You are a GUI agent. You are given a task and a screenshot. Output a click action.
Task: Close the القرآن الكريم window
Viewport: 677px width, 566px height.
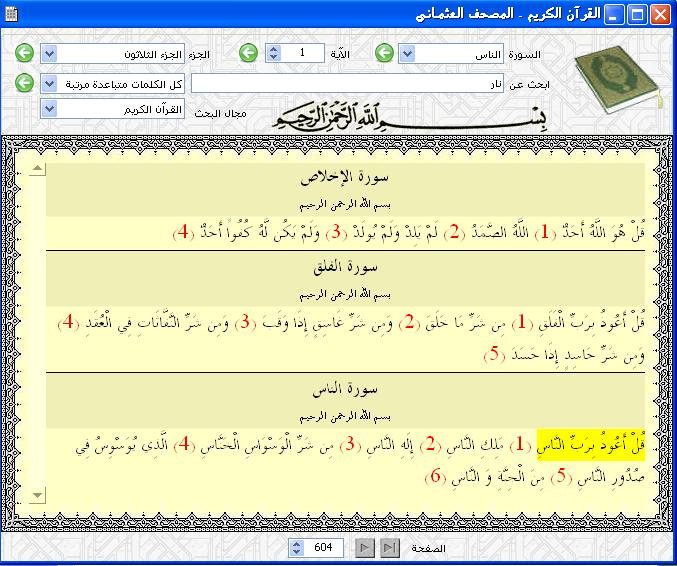[x=661, y=15]
